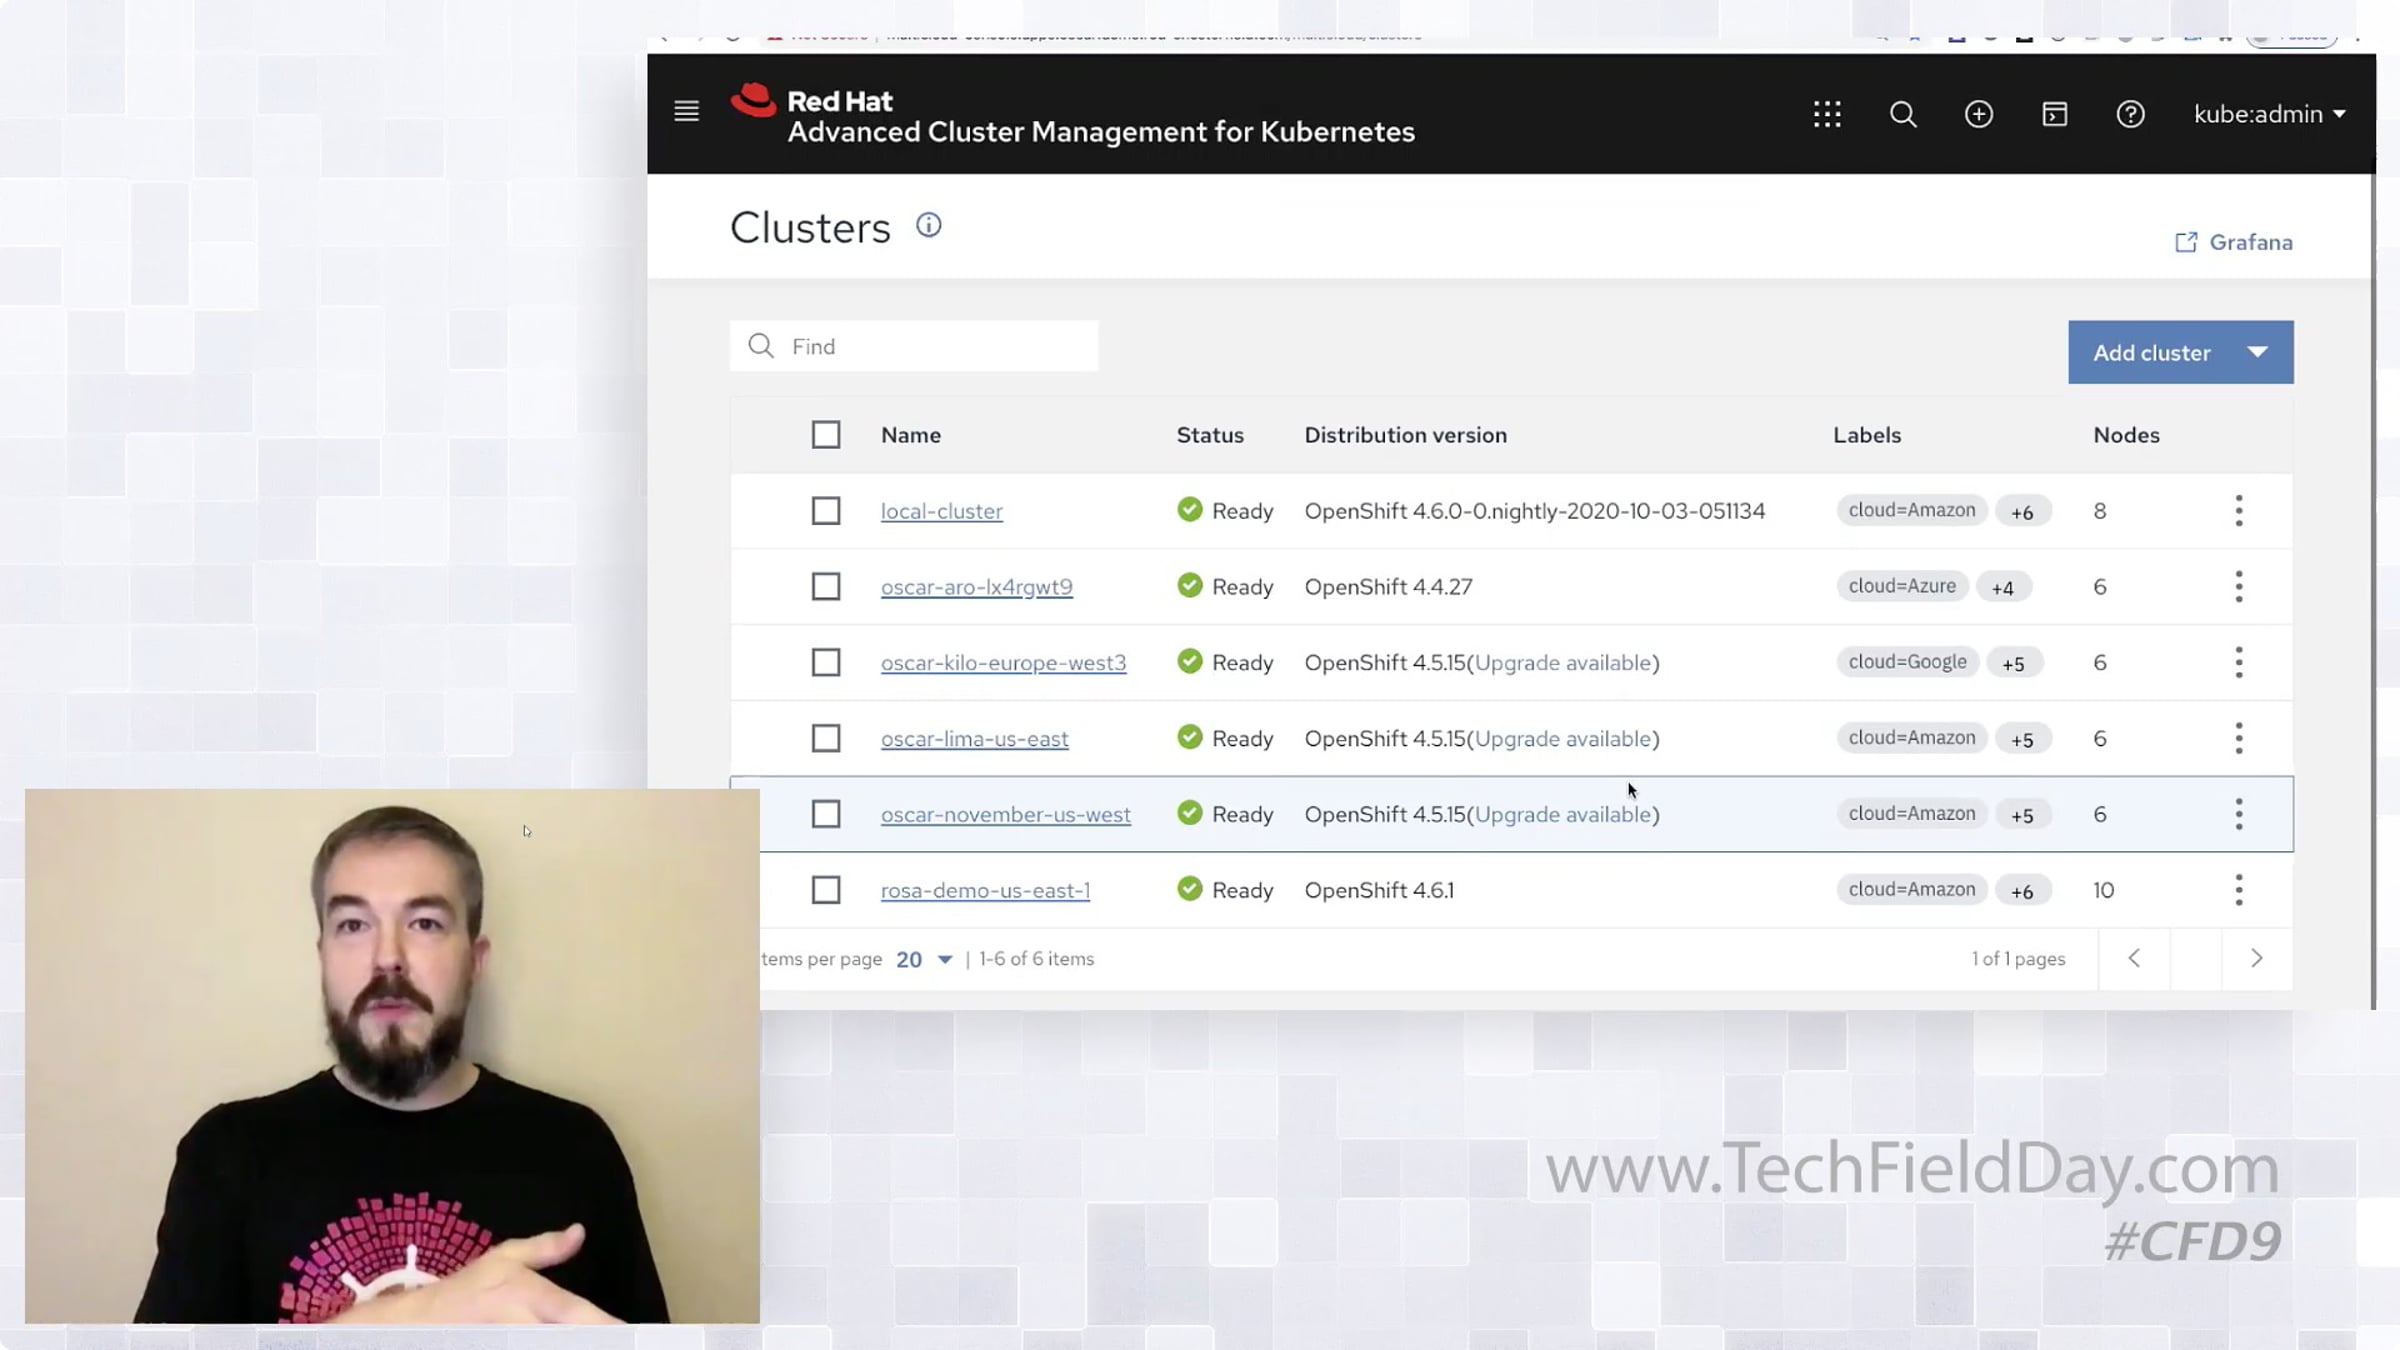The height and width of the screenshot is (1350, 2400).
Task: Open the oscar-november-us-west cluster link
Action: [1005, 815]
